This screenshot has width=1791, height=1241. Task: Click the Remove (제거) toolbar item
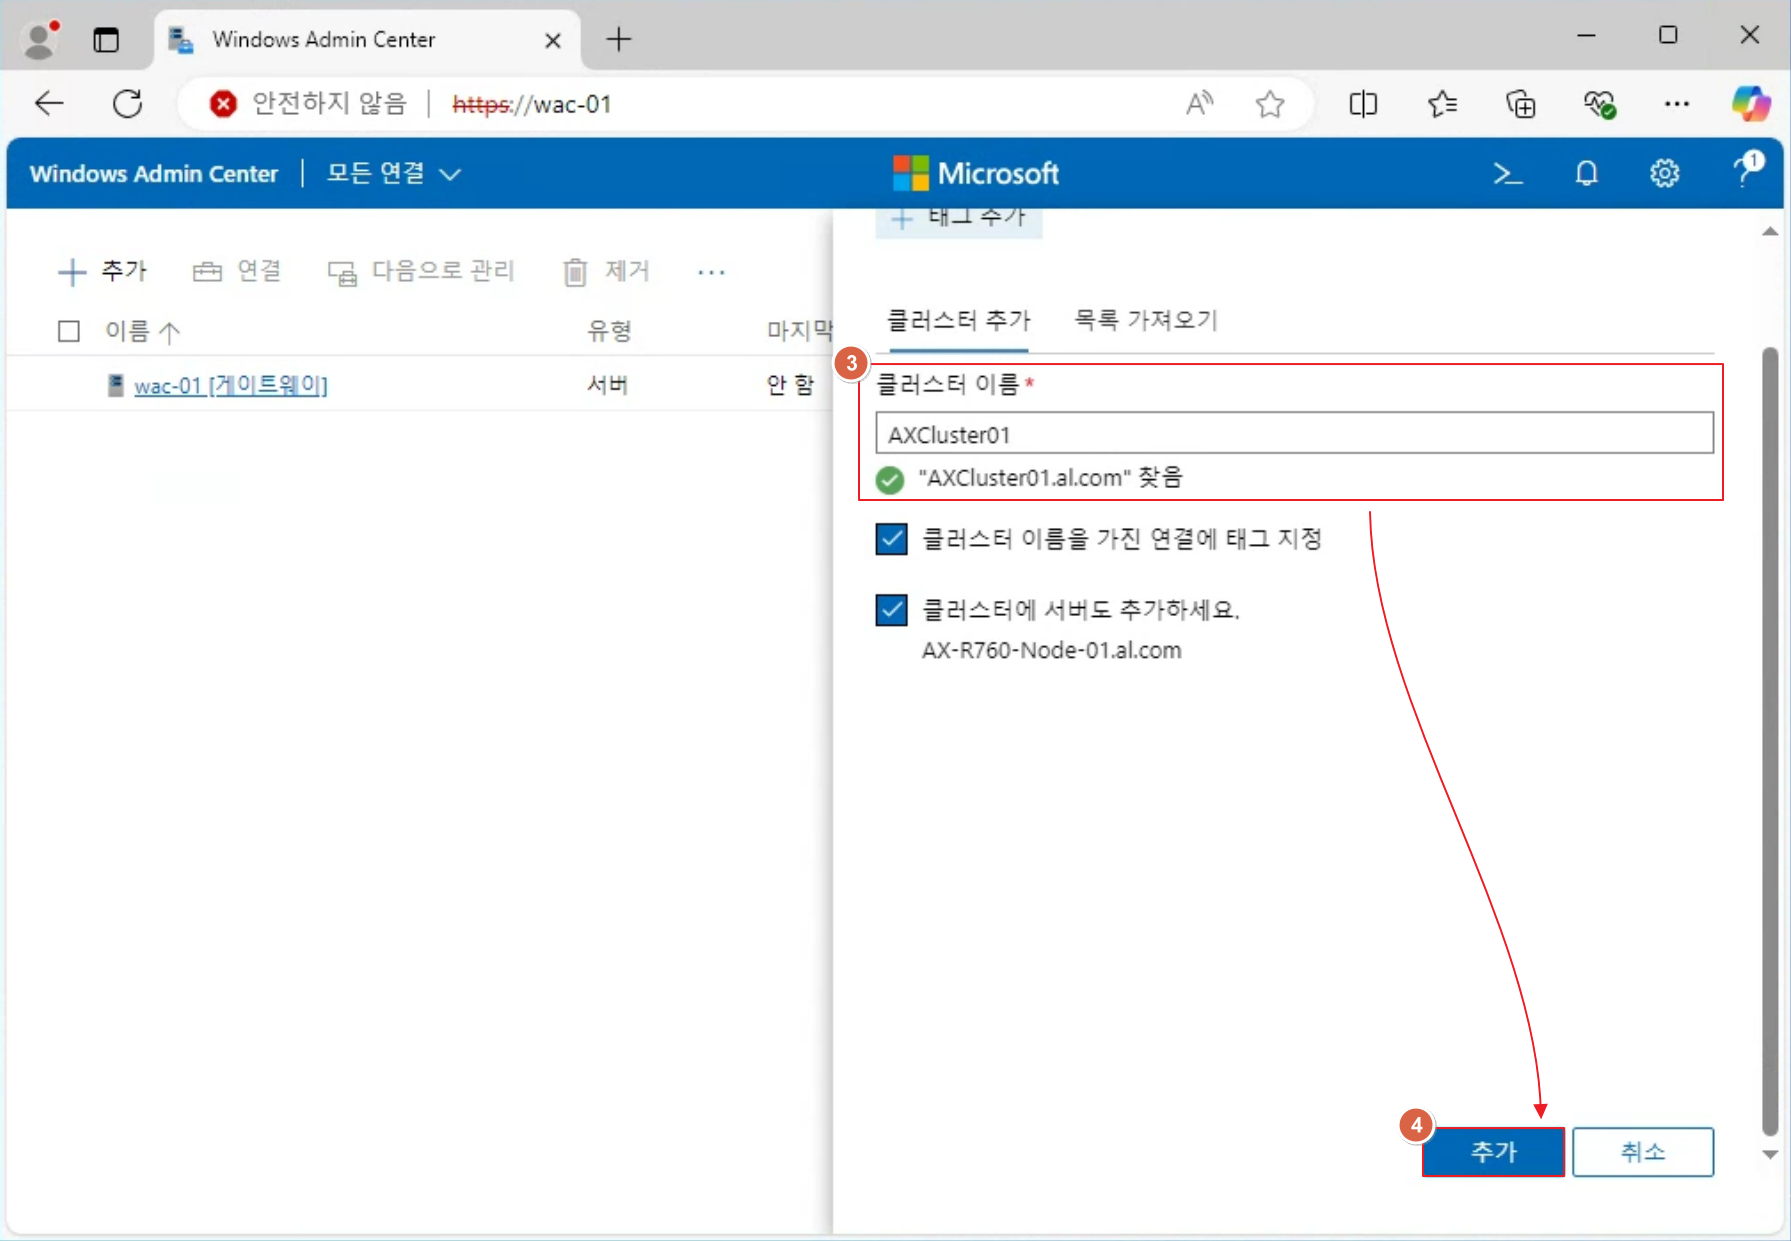tap(606, 271)
